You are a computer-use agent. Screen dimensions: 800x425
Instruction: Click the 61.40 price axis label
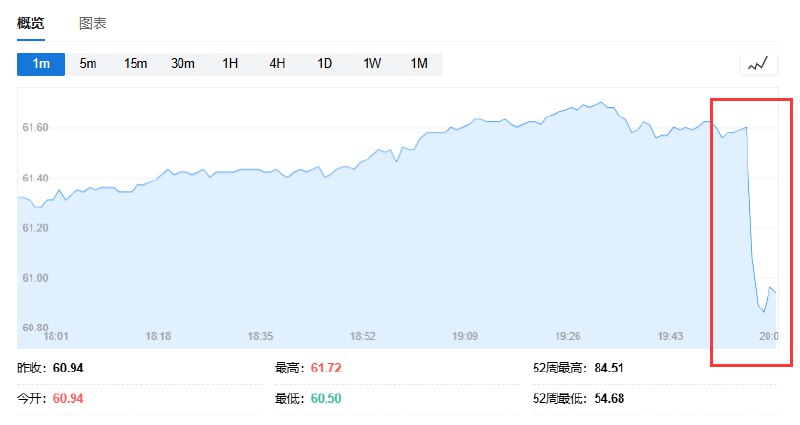click(x=35, y=178)
